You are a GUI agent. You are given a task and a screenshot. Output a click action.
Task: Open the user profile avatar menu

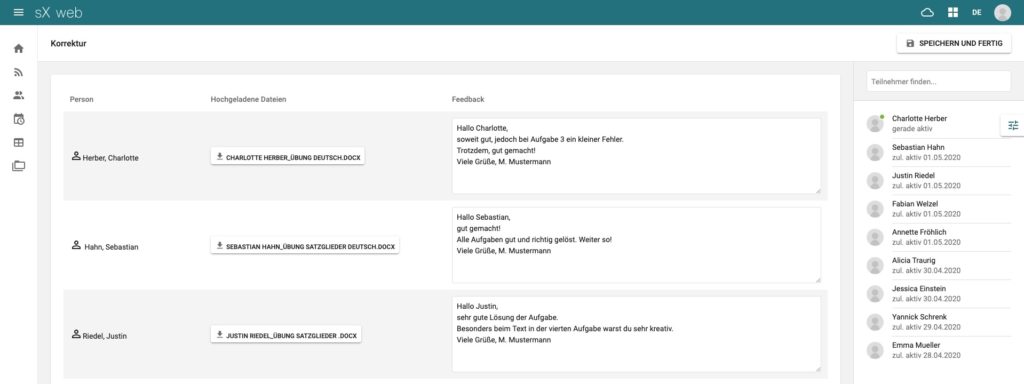tap(1002, 12)
